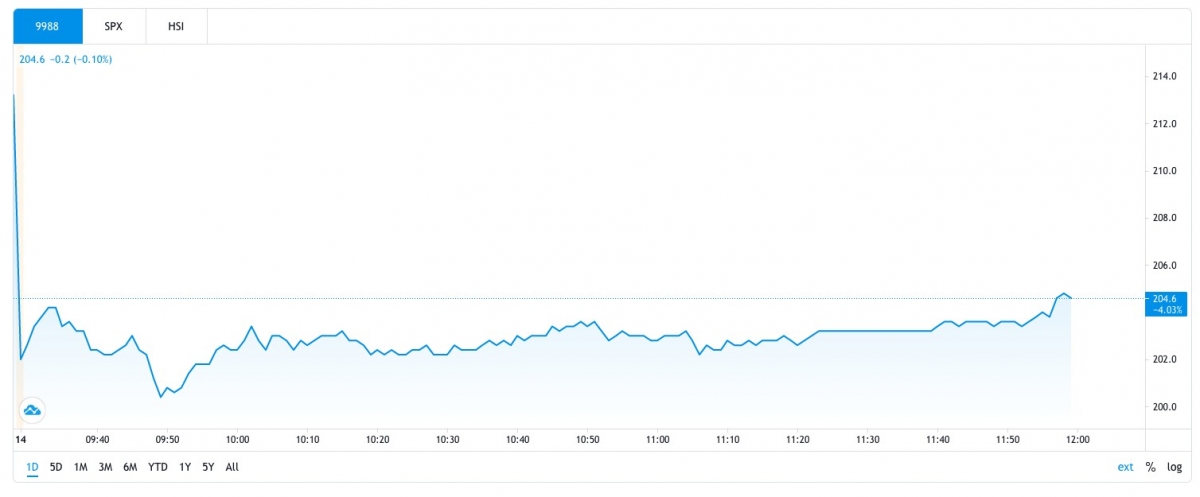
Task: Select the 1D time range
Action: 32,467
